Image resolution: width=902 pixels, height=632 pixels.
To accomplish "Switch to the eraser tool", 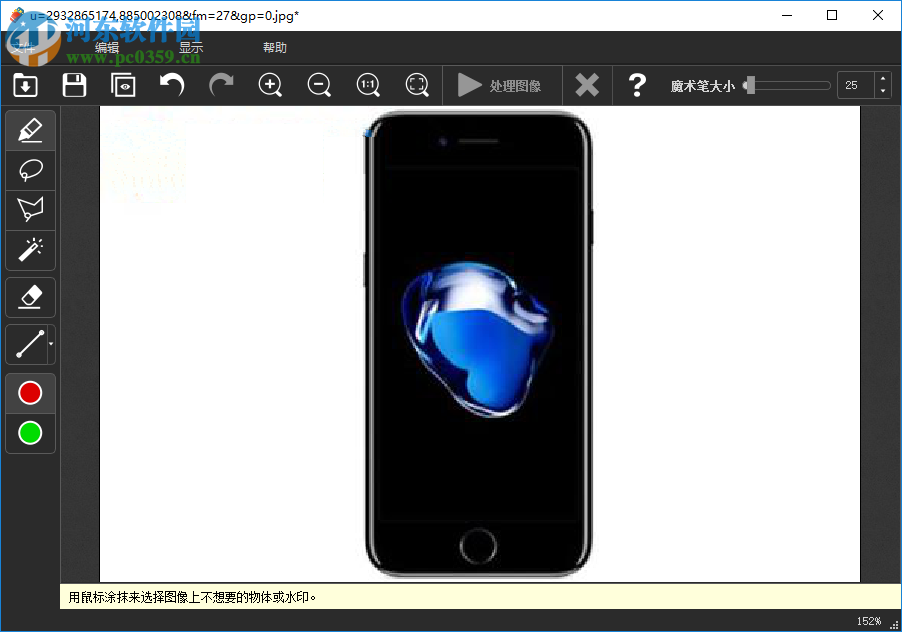I will pos(30,296).
